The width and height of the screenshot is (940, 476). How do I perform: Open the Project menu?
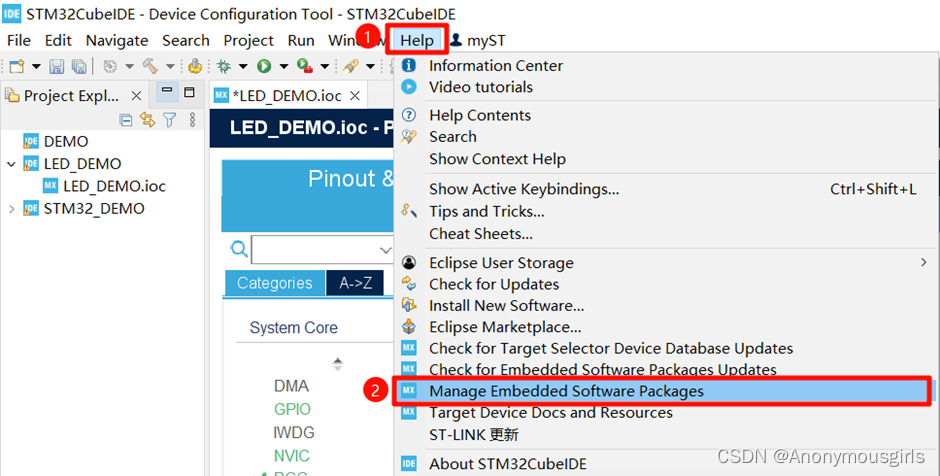click(x=248, y=40)
